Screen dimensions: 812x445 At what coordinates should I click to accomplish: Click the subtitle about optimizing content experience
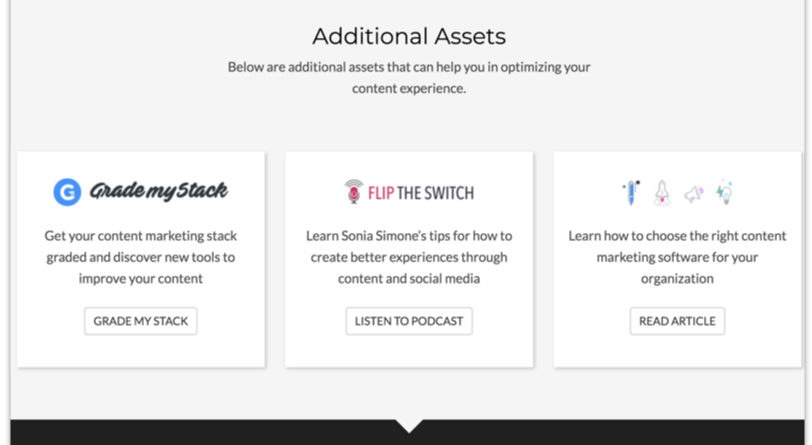click(408, 78)
